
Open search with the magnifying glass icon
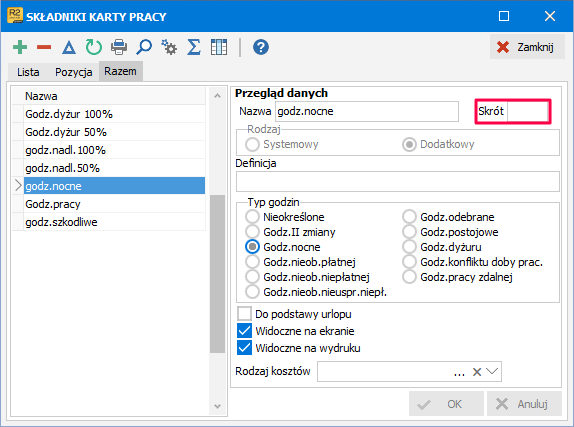pyautogui.click(x=144, y=47)
